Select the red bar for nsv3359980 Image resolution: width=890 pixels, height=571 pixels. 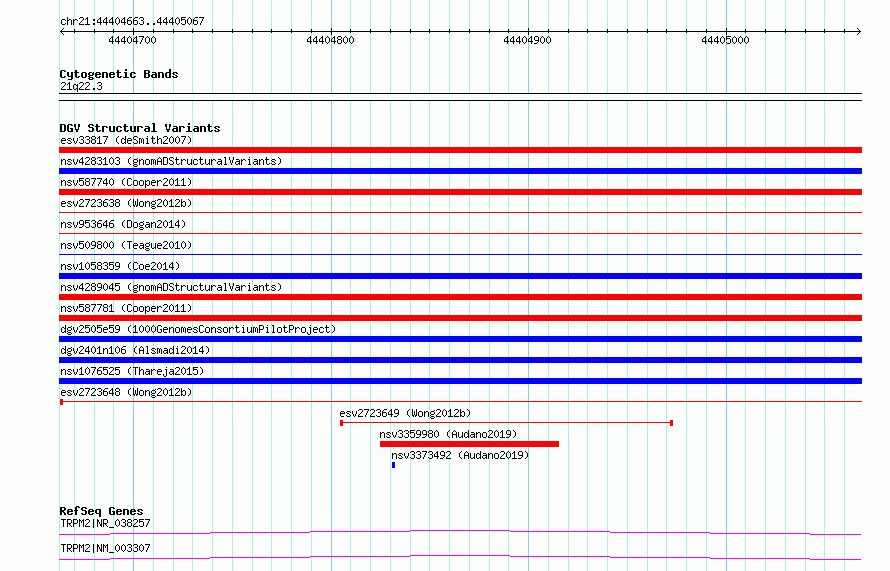point(469,444)
